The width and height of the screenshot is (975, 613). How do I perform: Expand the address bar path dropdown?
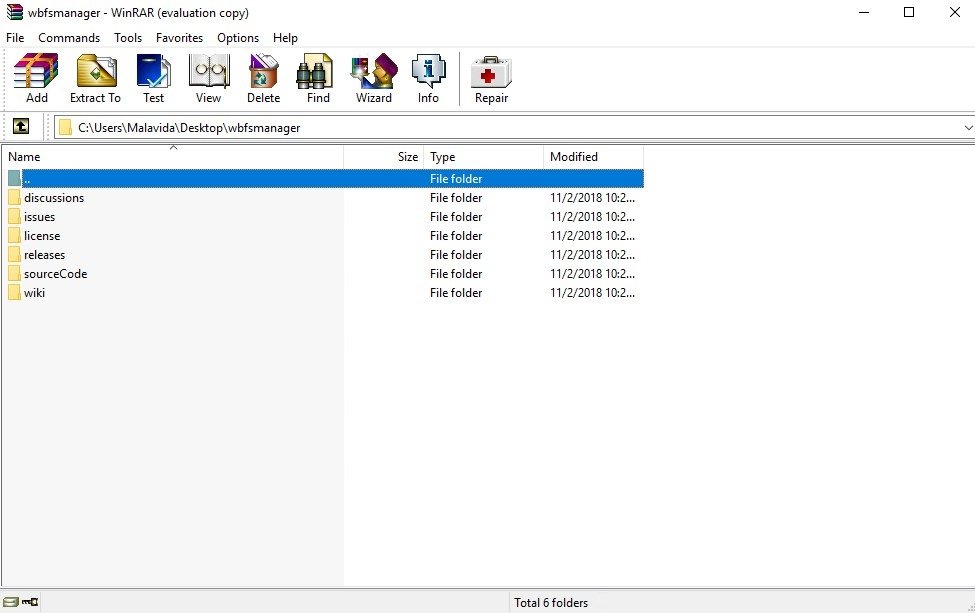click(968, 127)
